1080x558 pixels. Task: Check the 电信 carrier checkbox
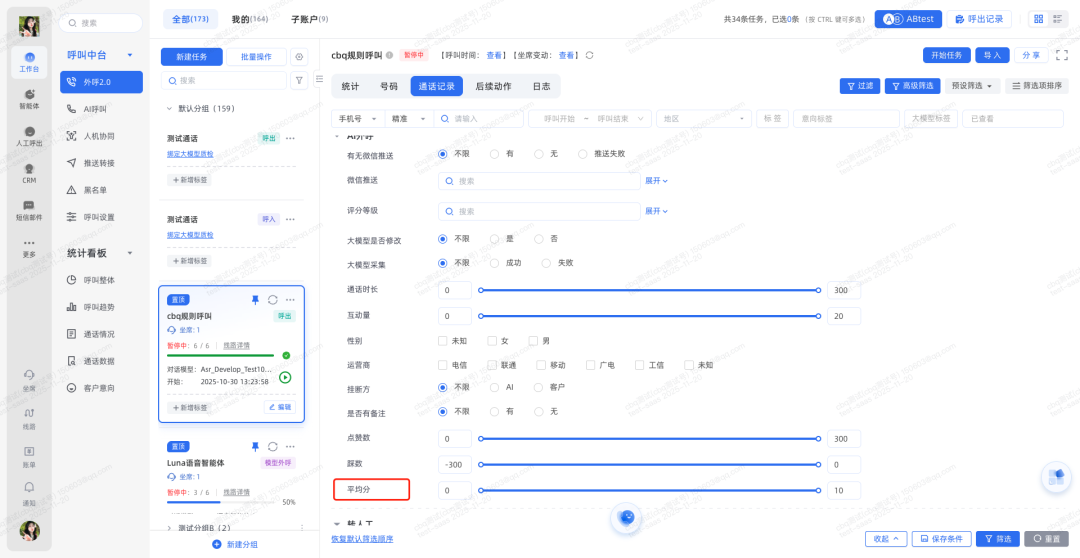point(443,365)
